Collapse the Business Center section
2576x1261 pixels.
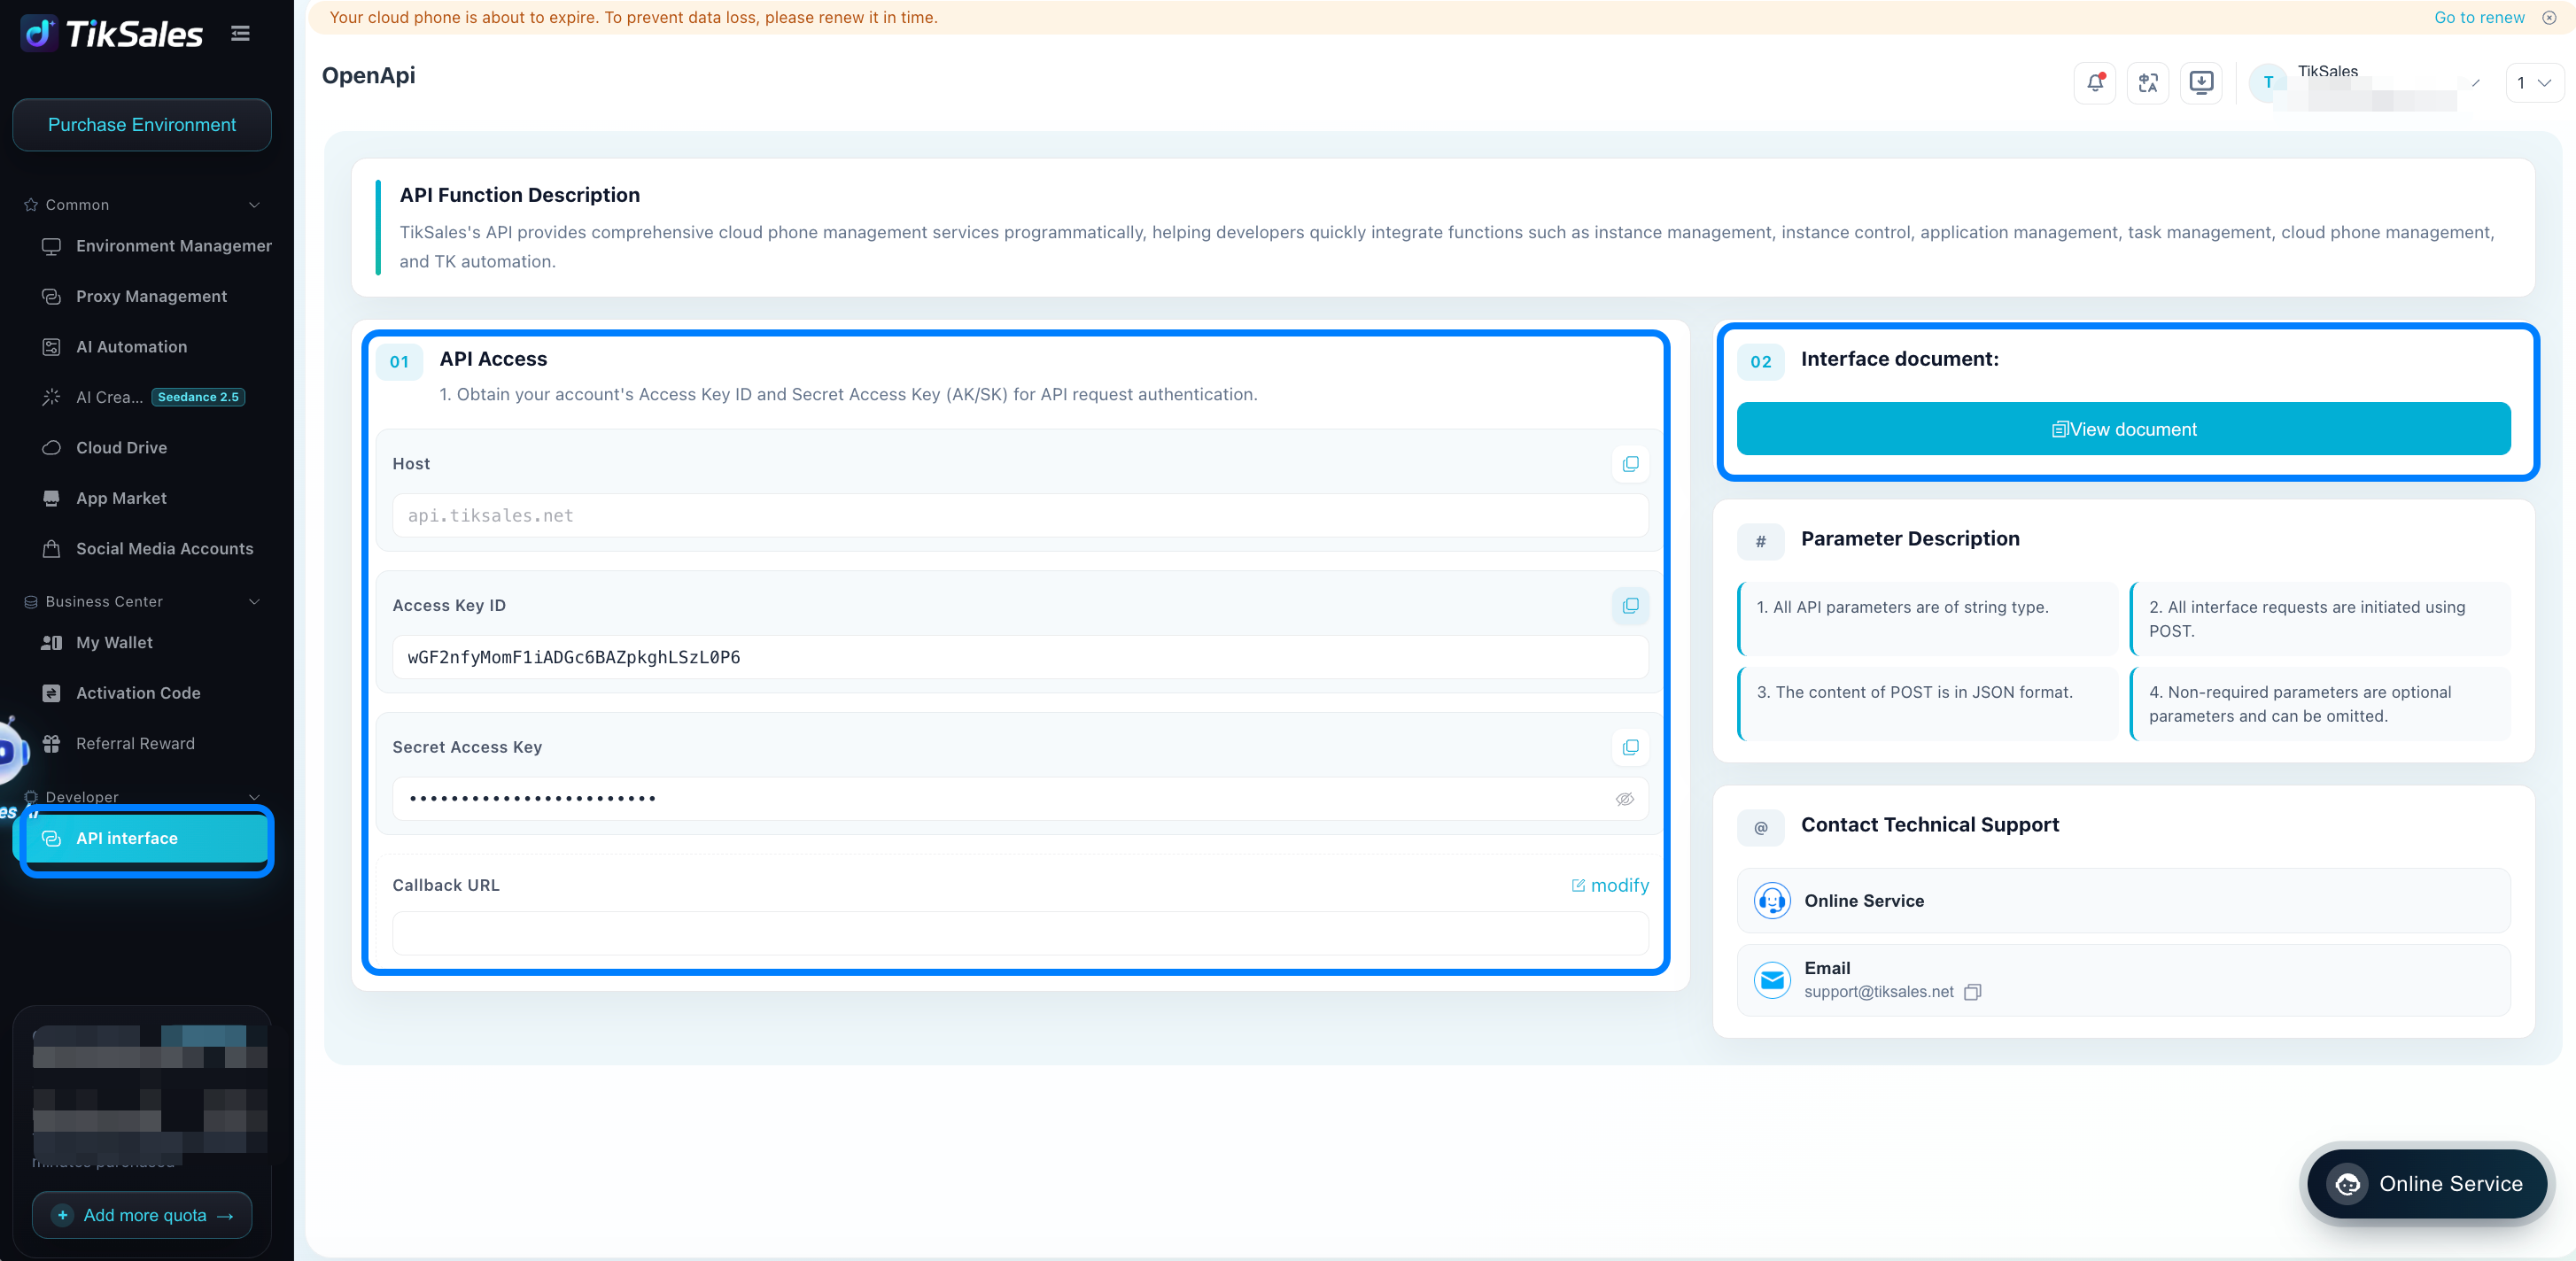tap(254, 602)
